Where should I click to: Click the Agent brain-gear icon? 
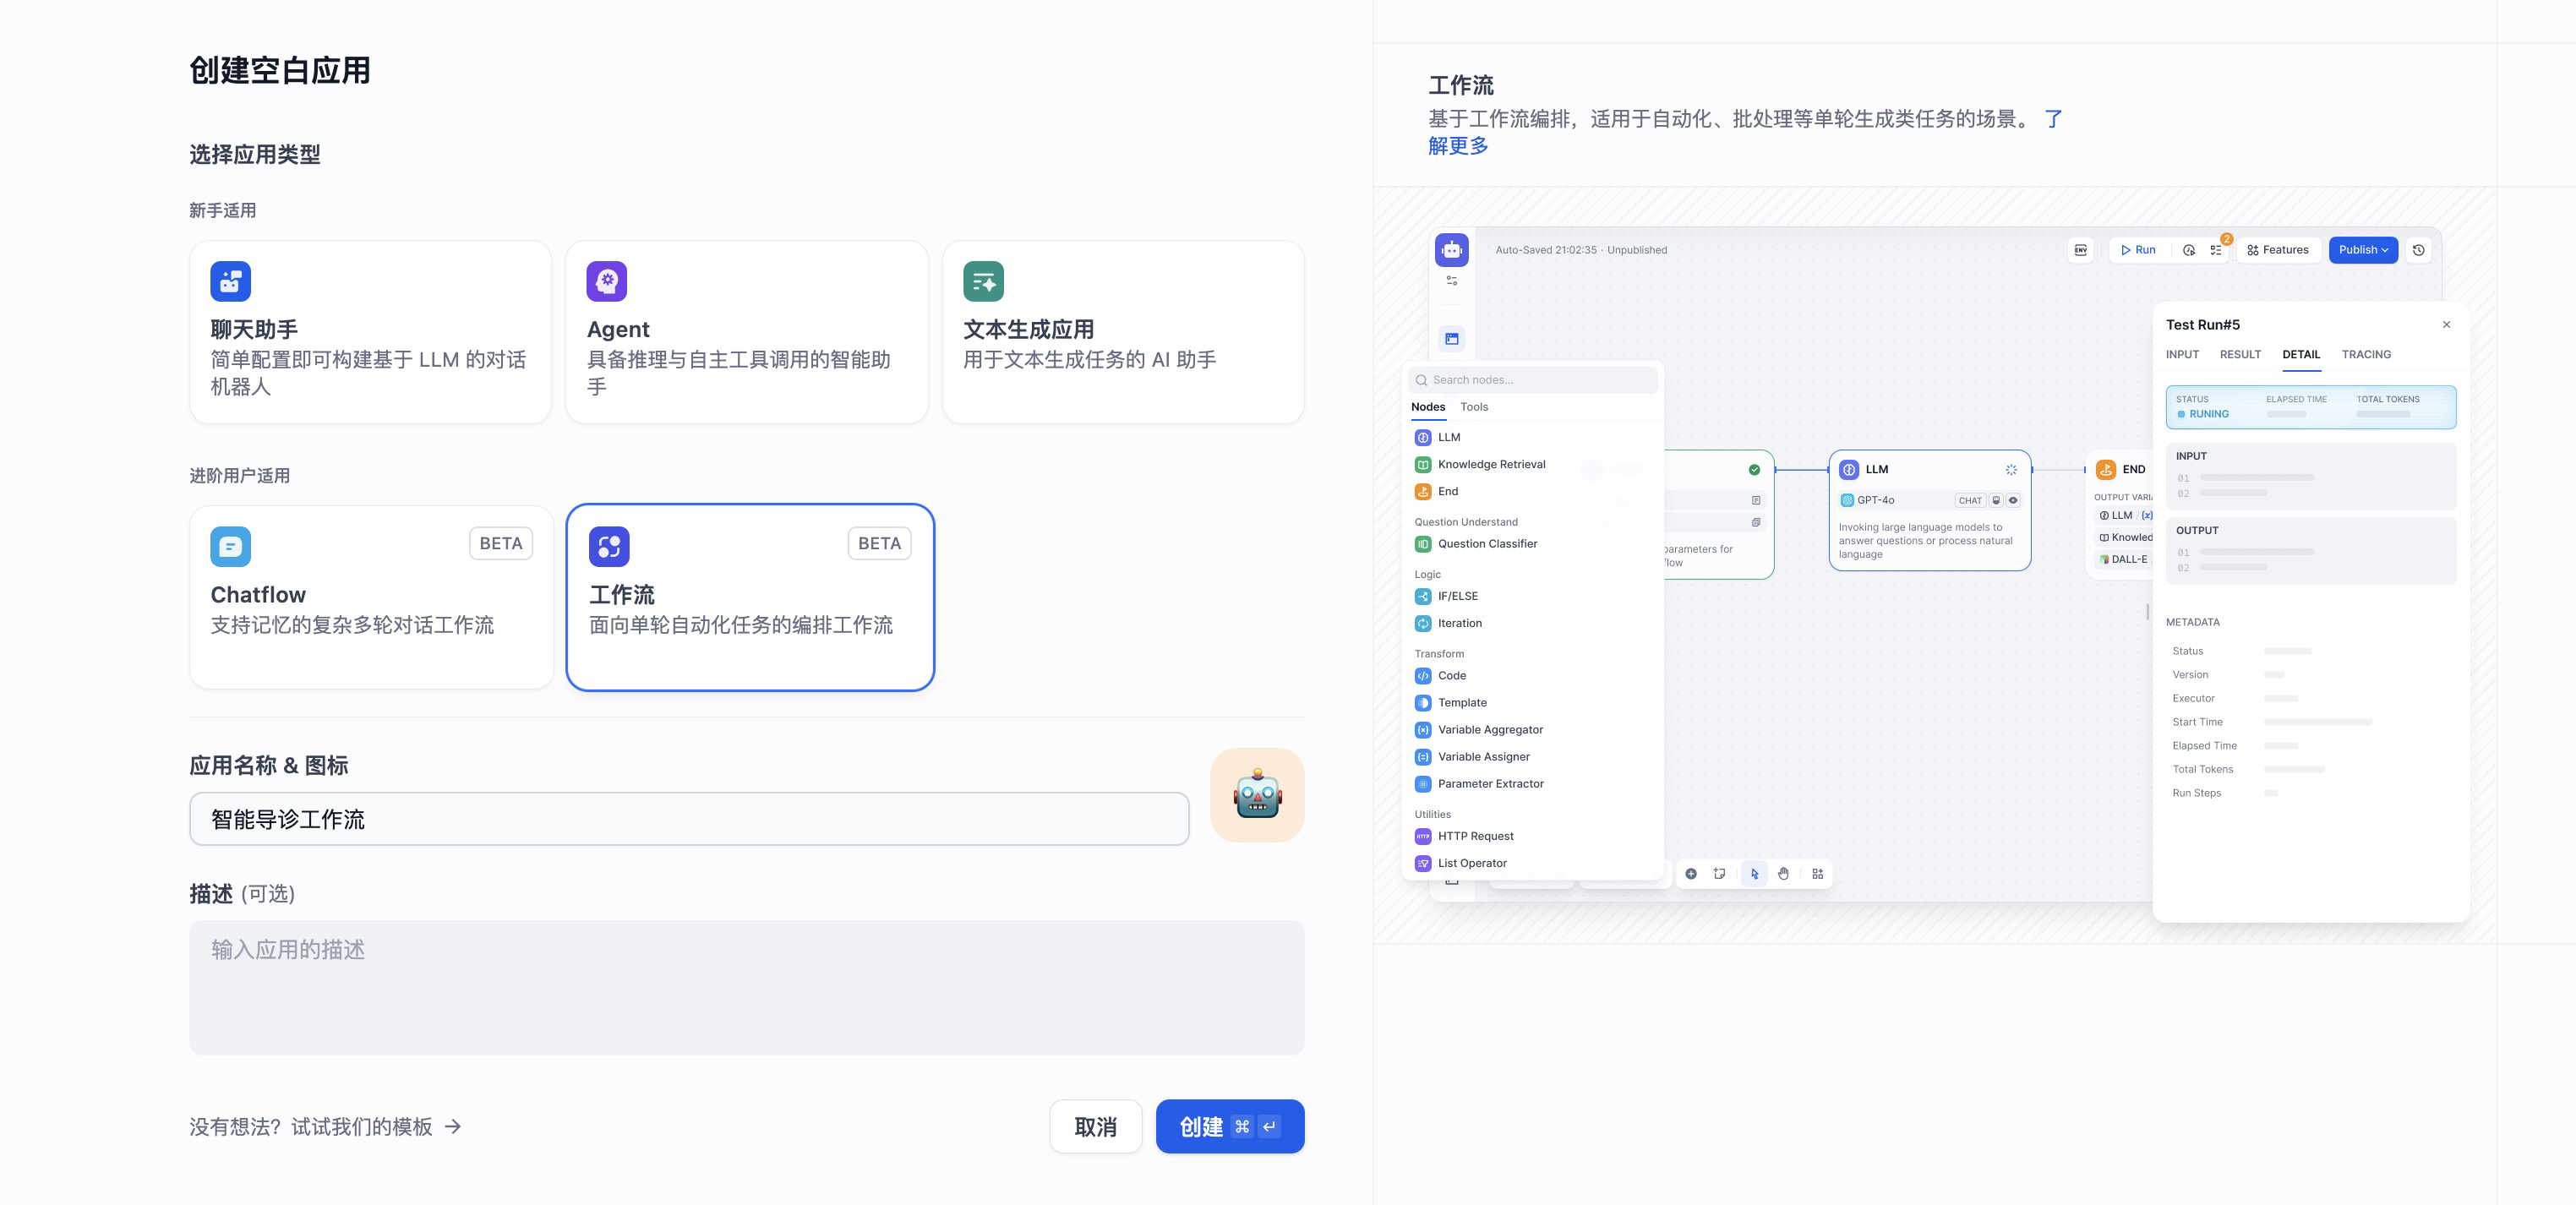[x=606, y=281]
